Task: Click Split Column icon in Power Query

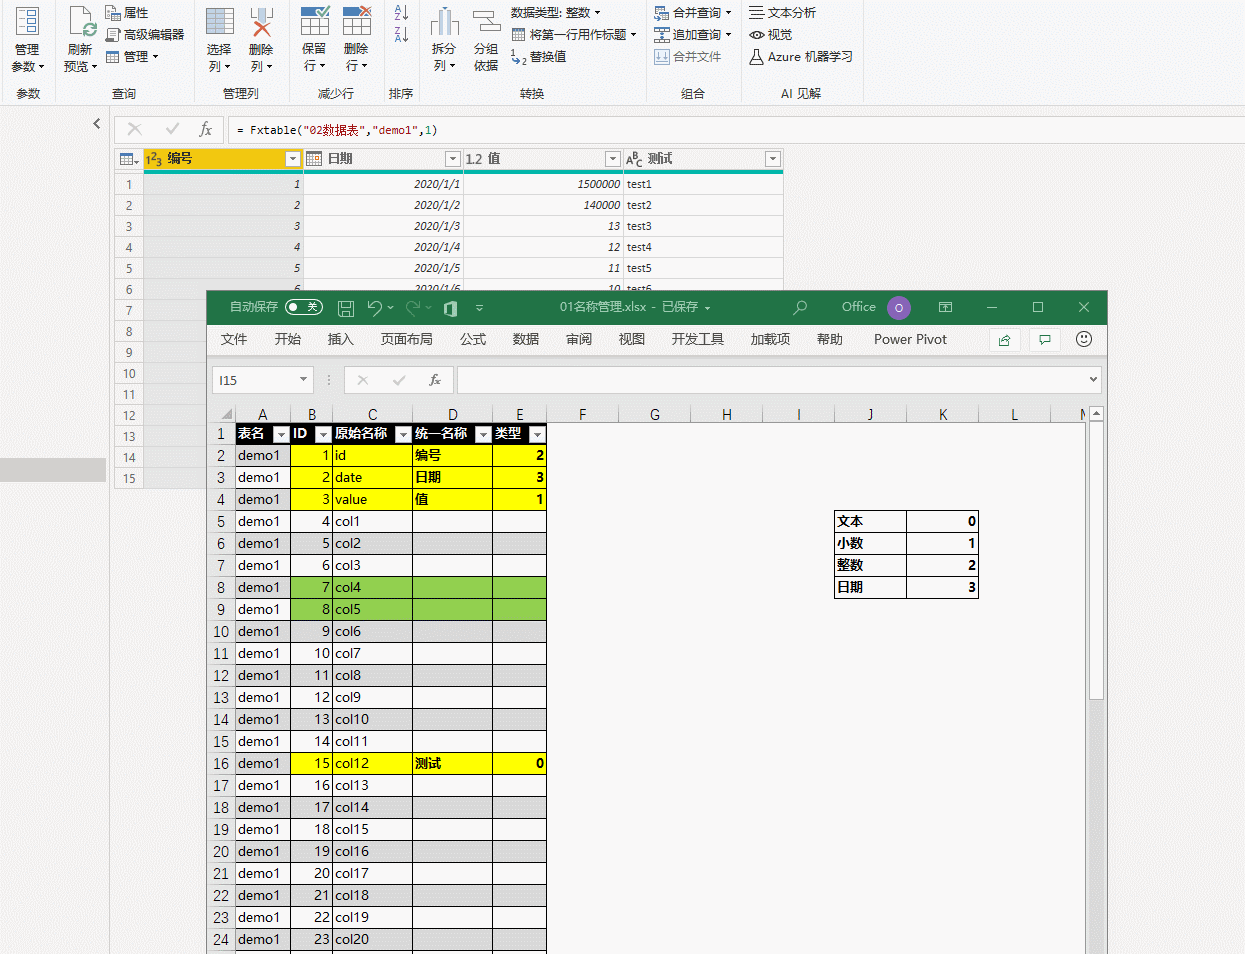Action: 444,21
